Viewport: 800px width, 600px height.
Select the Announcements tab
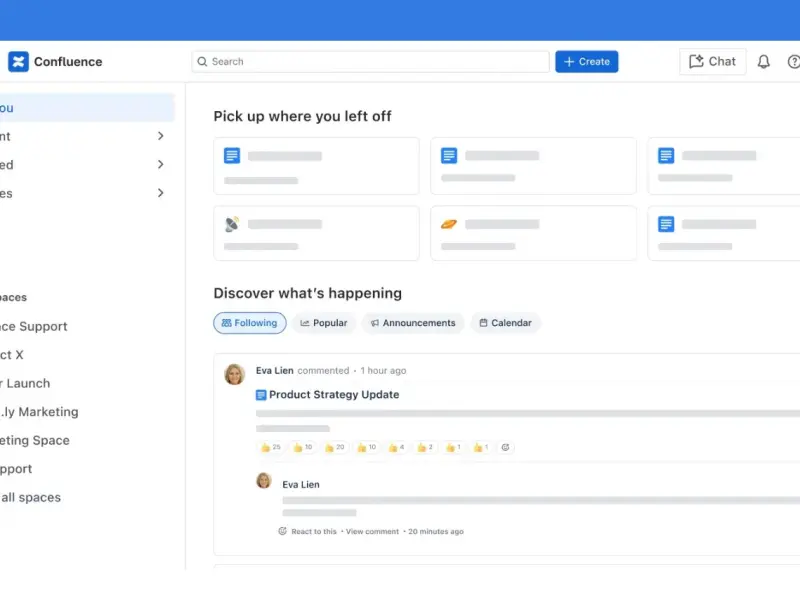point(413,323)
